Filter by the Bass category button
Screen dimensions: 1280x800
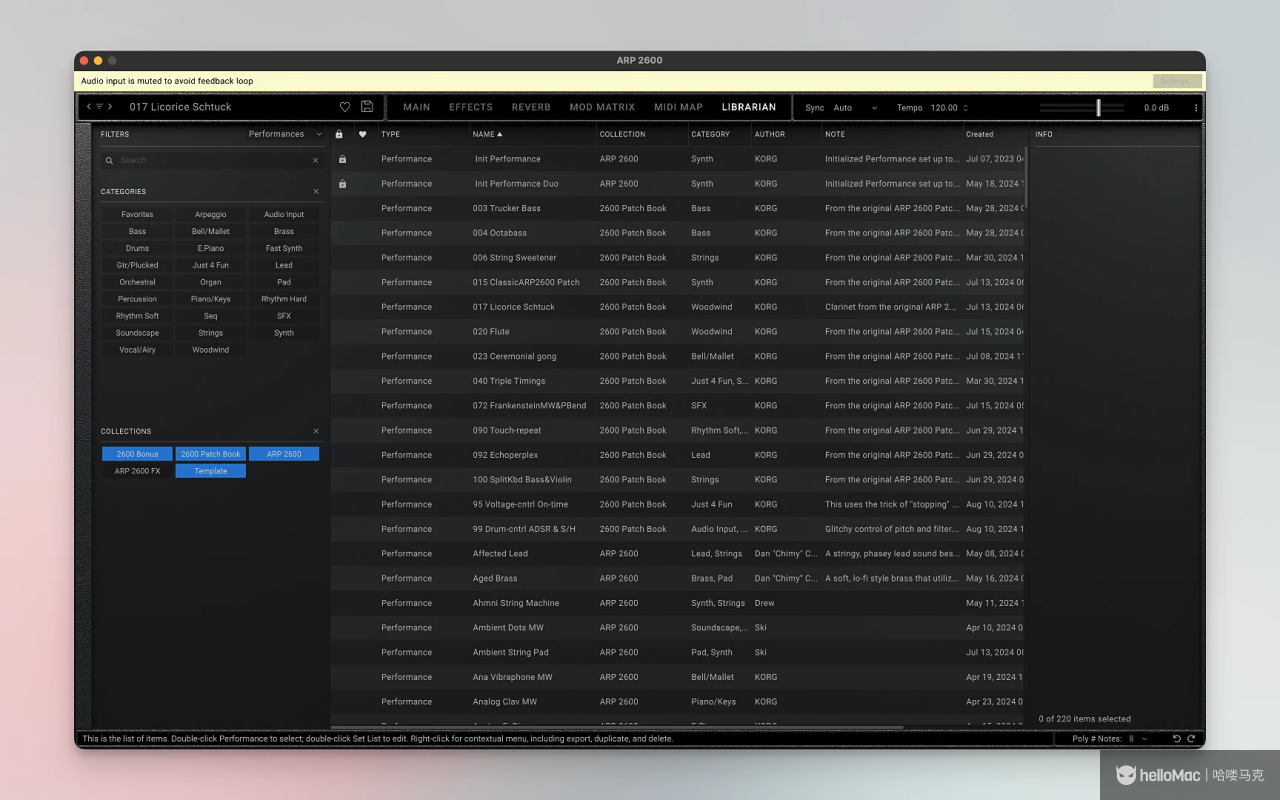(137, 231)
